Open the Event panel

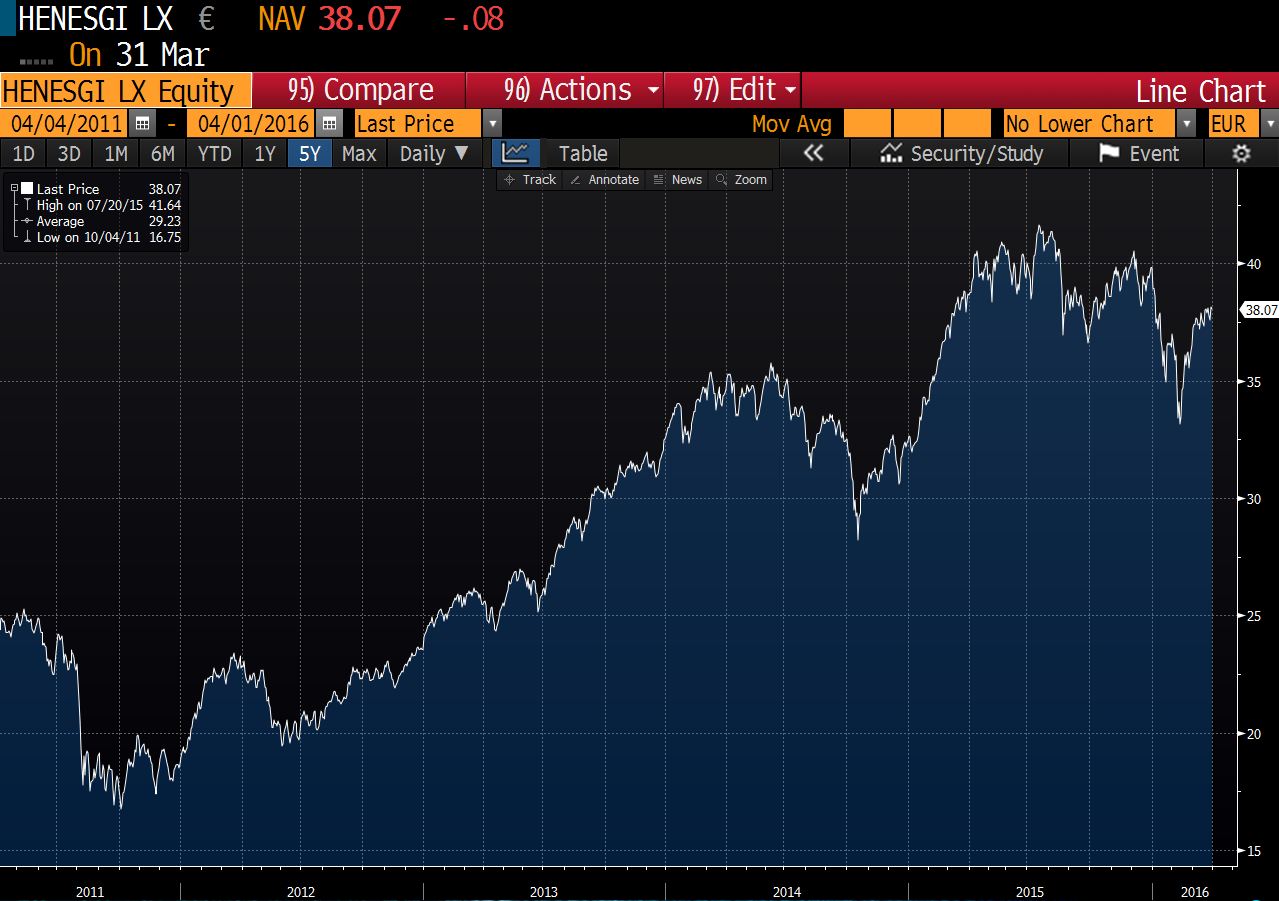[x=1138, y=153]
